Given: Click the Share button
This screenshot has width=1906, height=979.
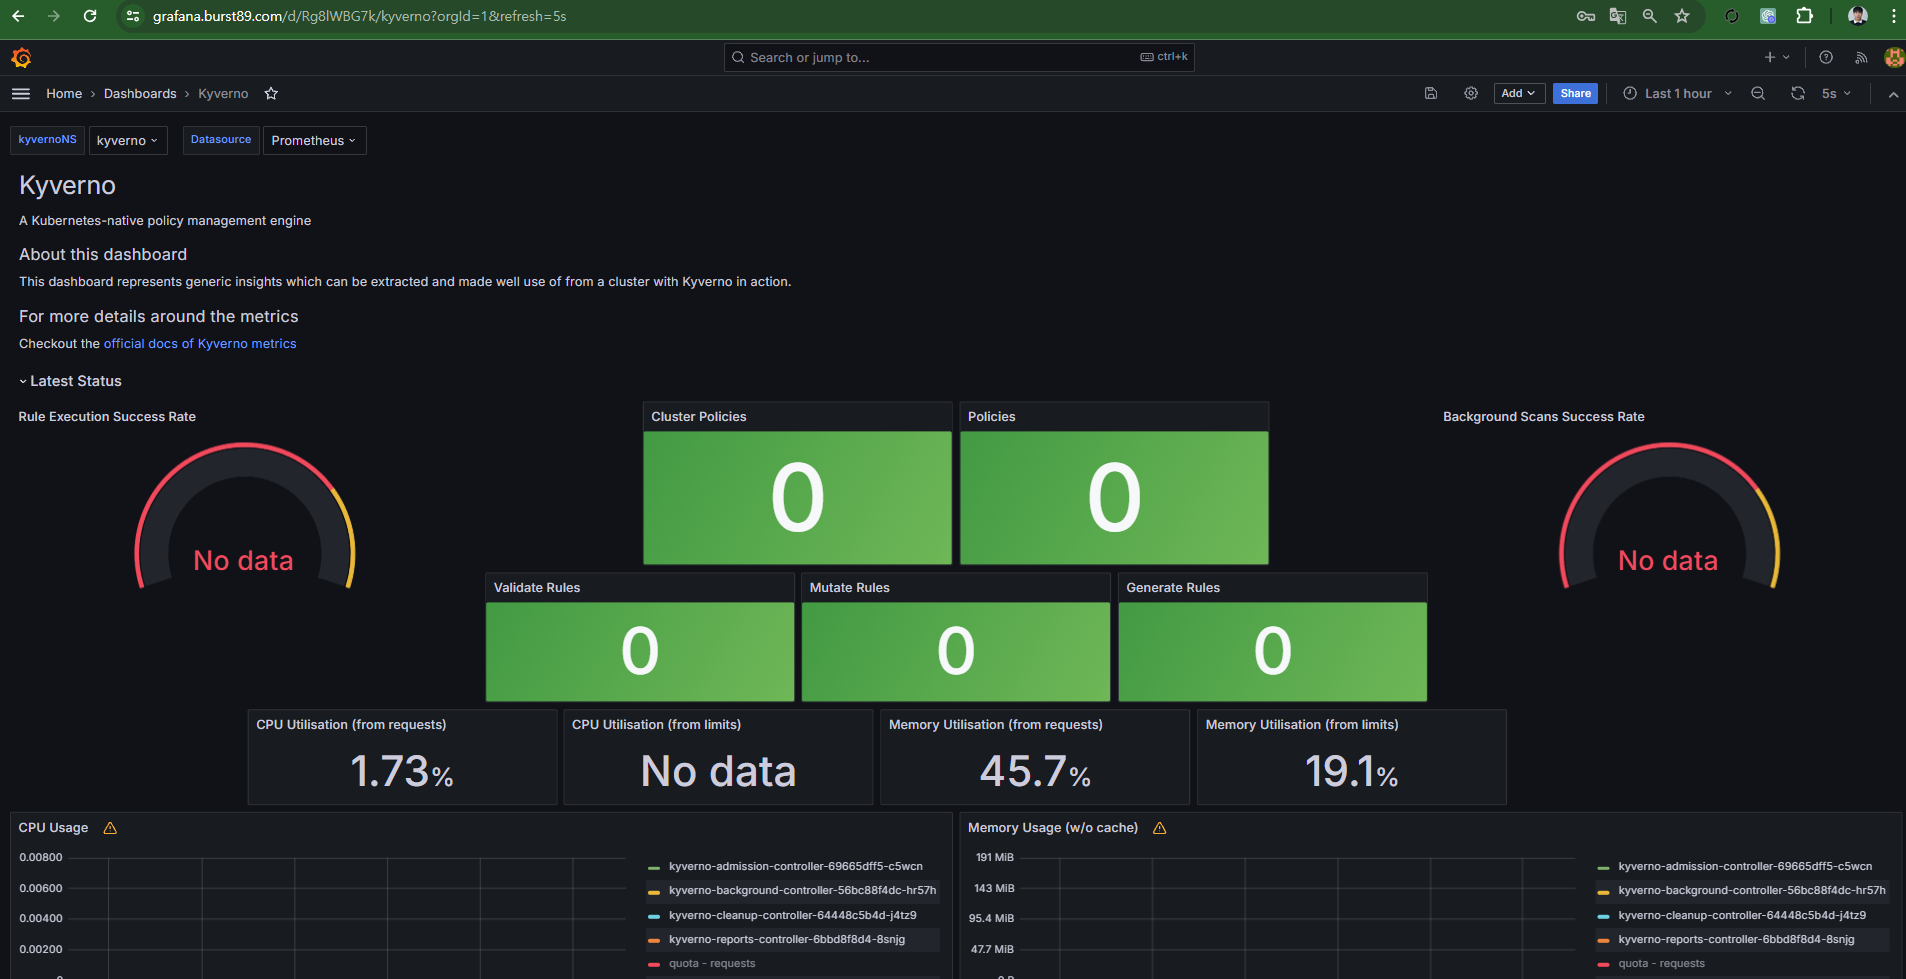Looking at the screenshot, I should click(1575, 94).
